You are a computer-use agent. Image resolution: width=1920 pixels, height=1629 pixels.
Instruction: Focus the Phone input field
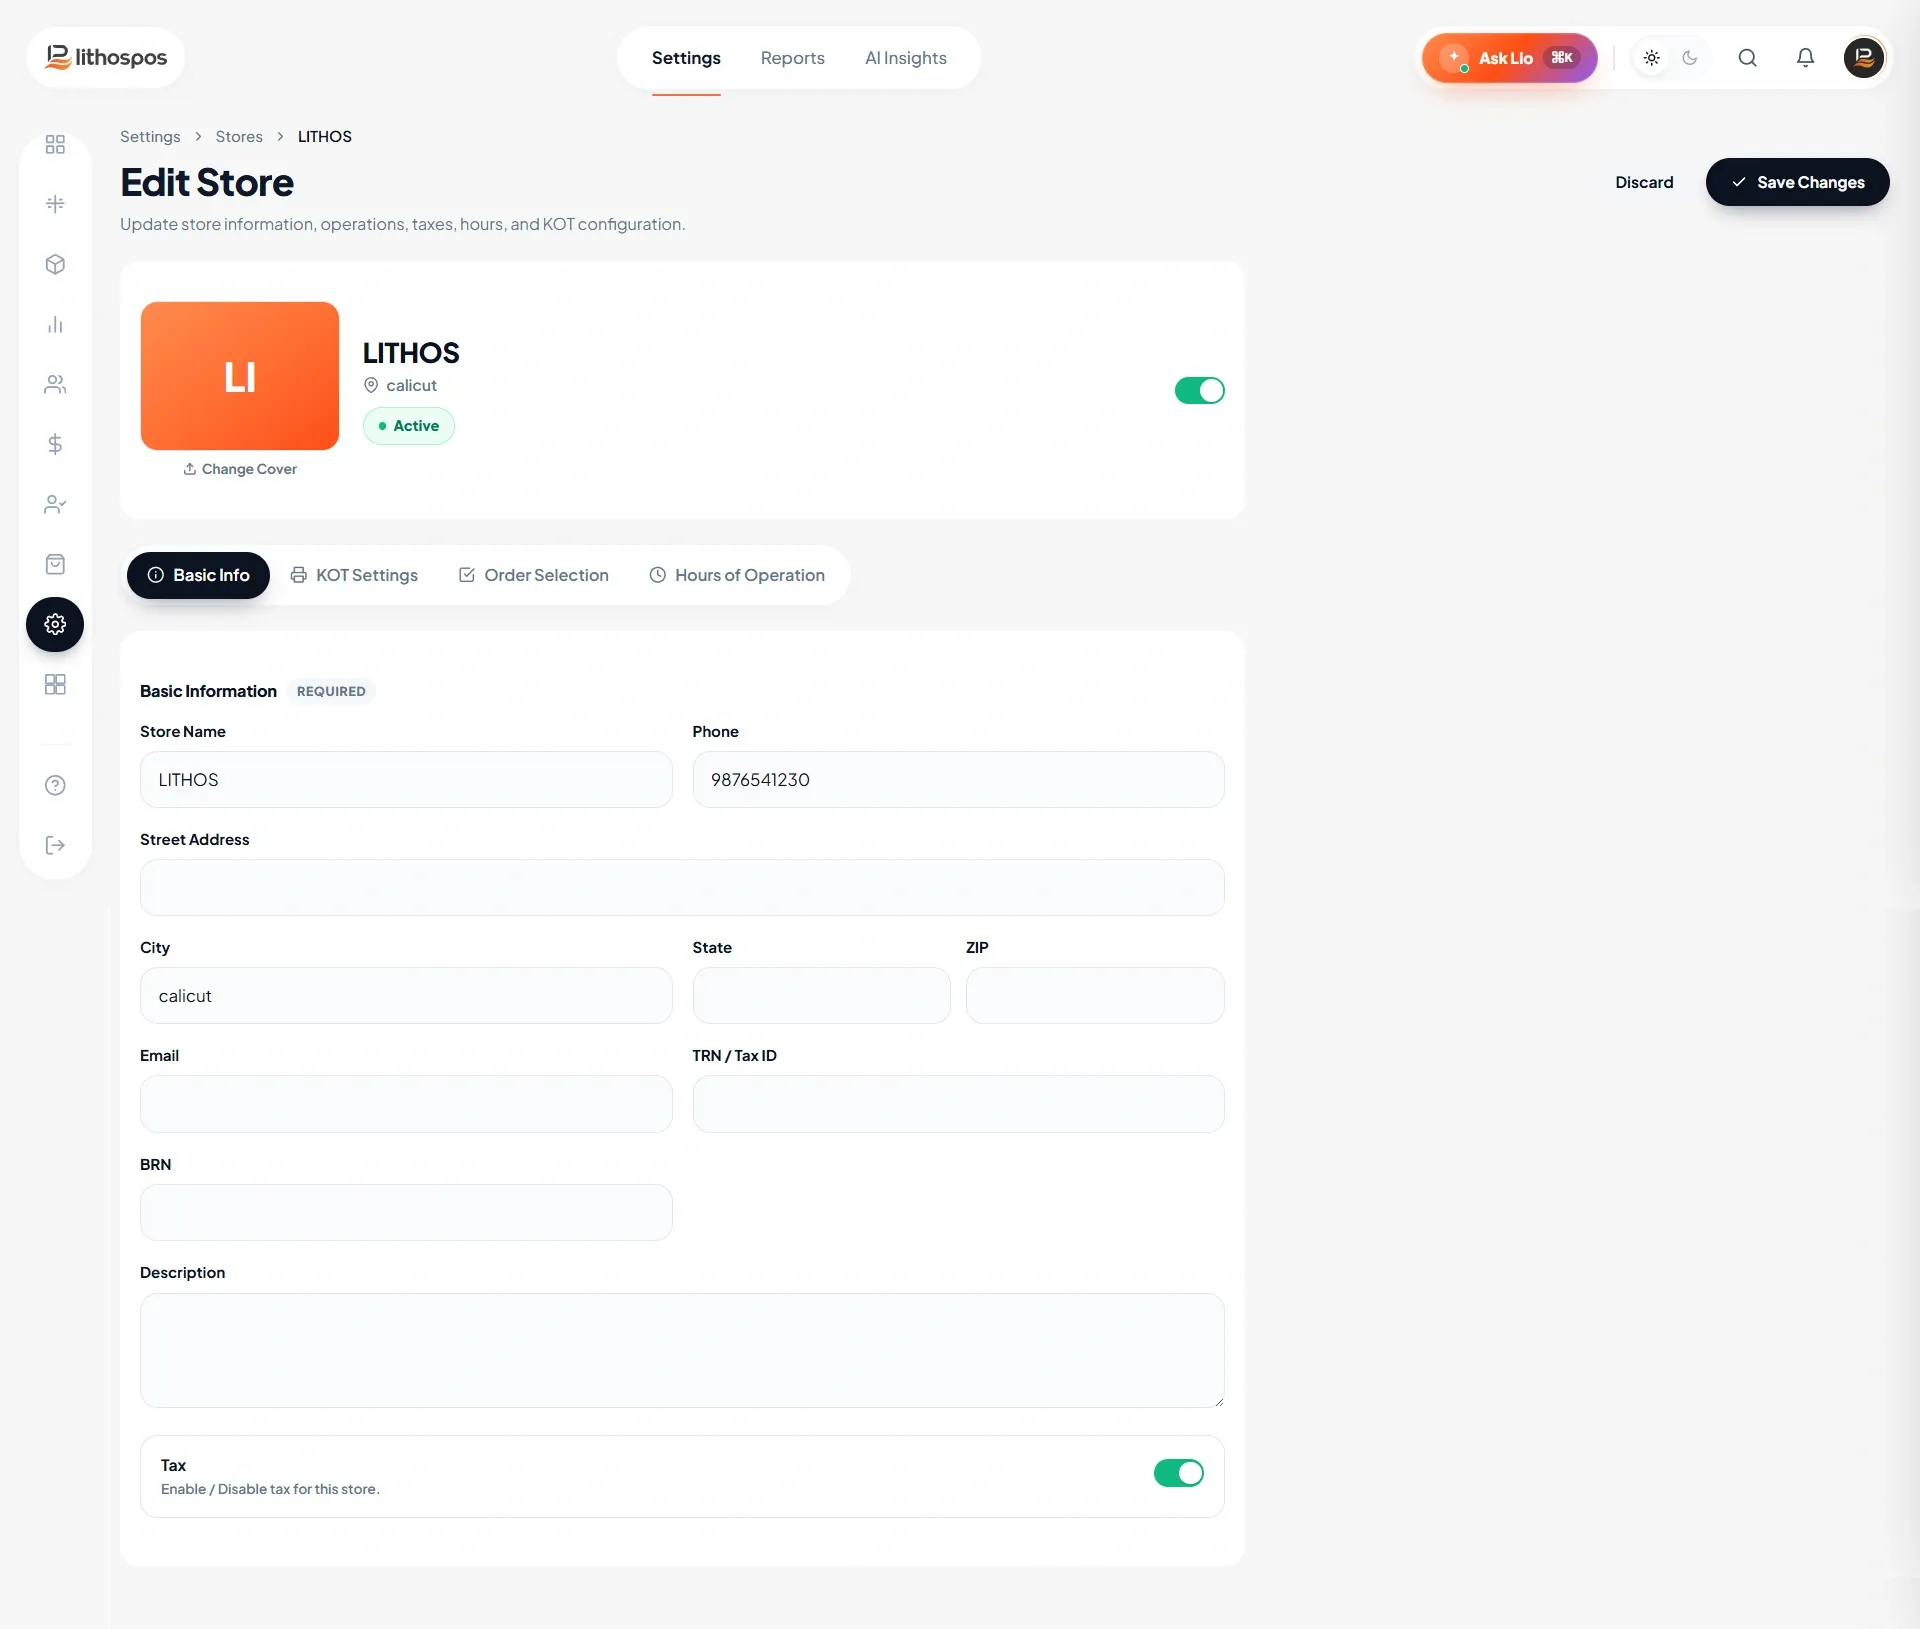point(958,779)
